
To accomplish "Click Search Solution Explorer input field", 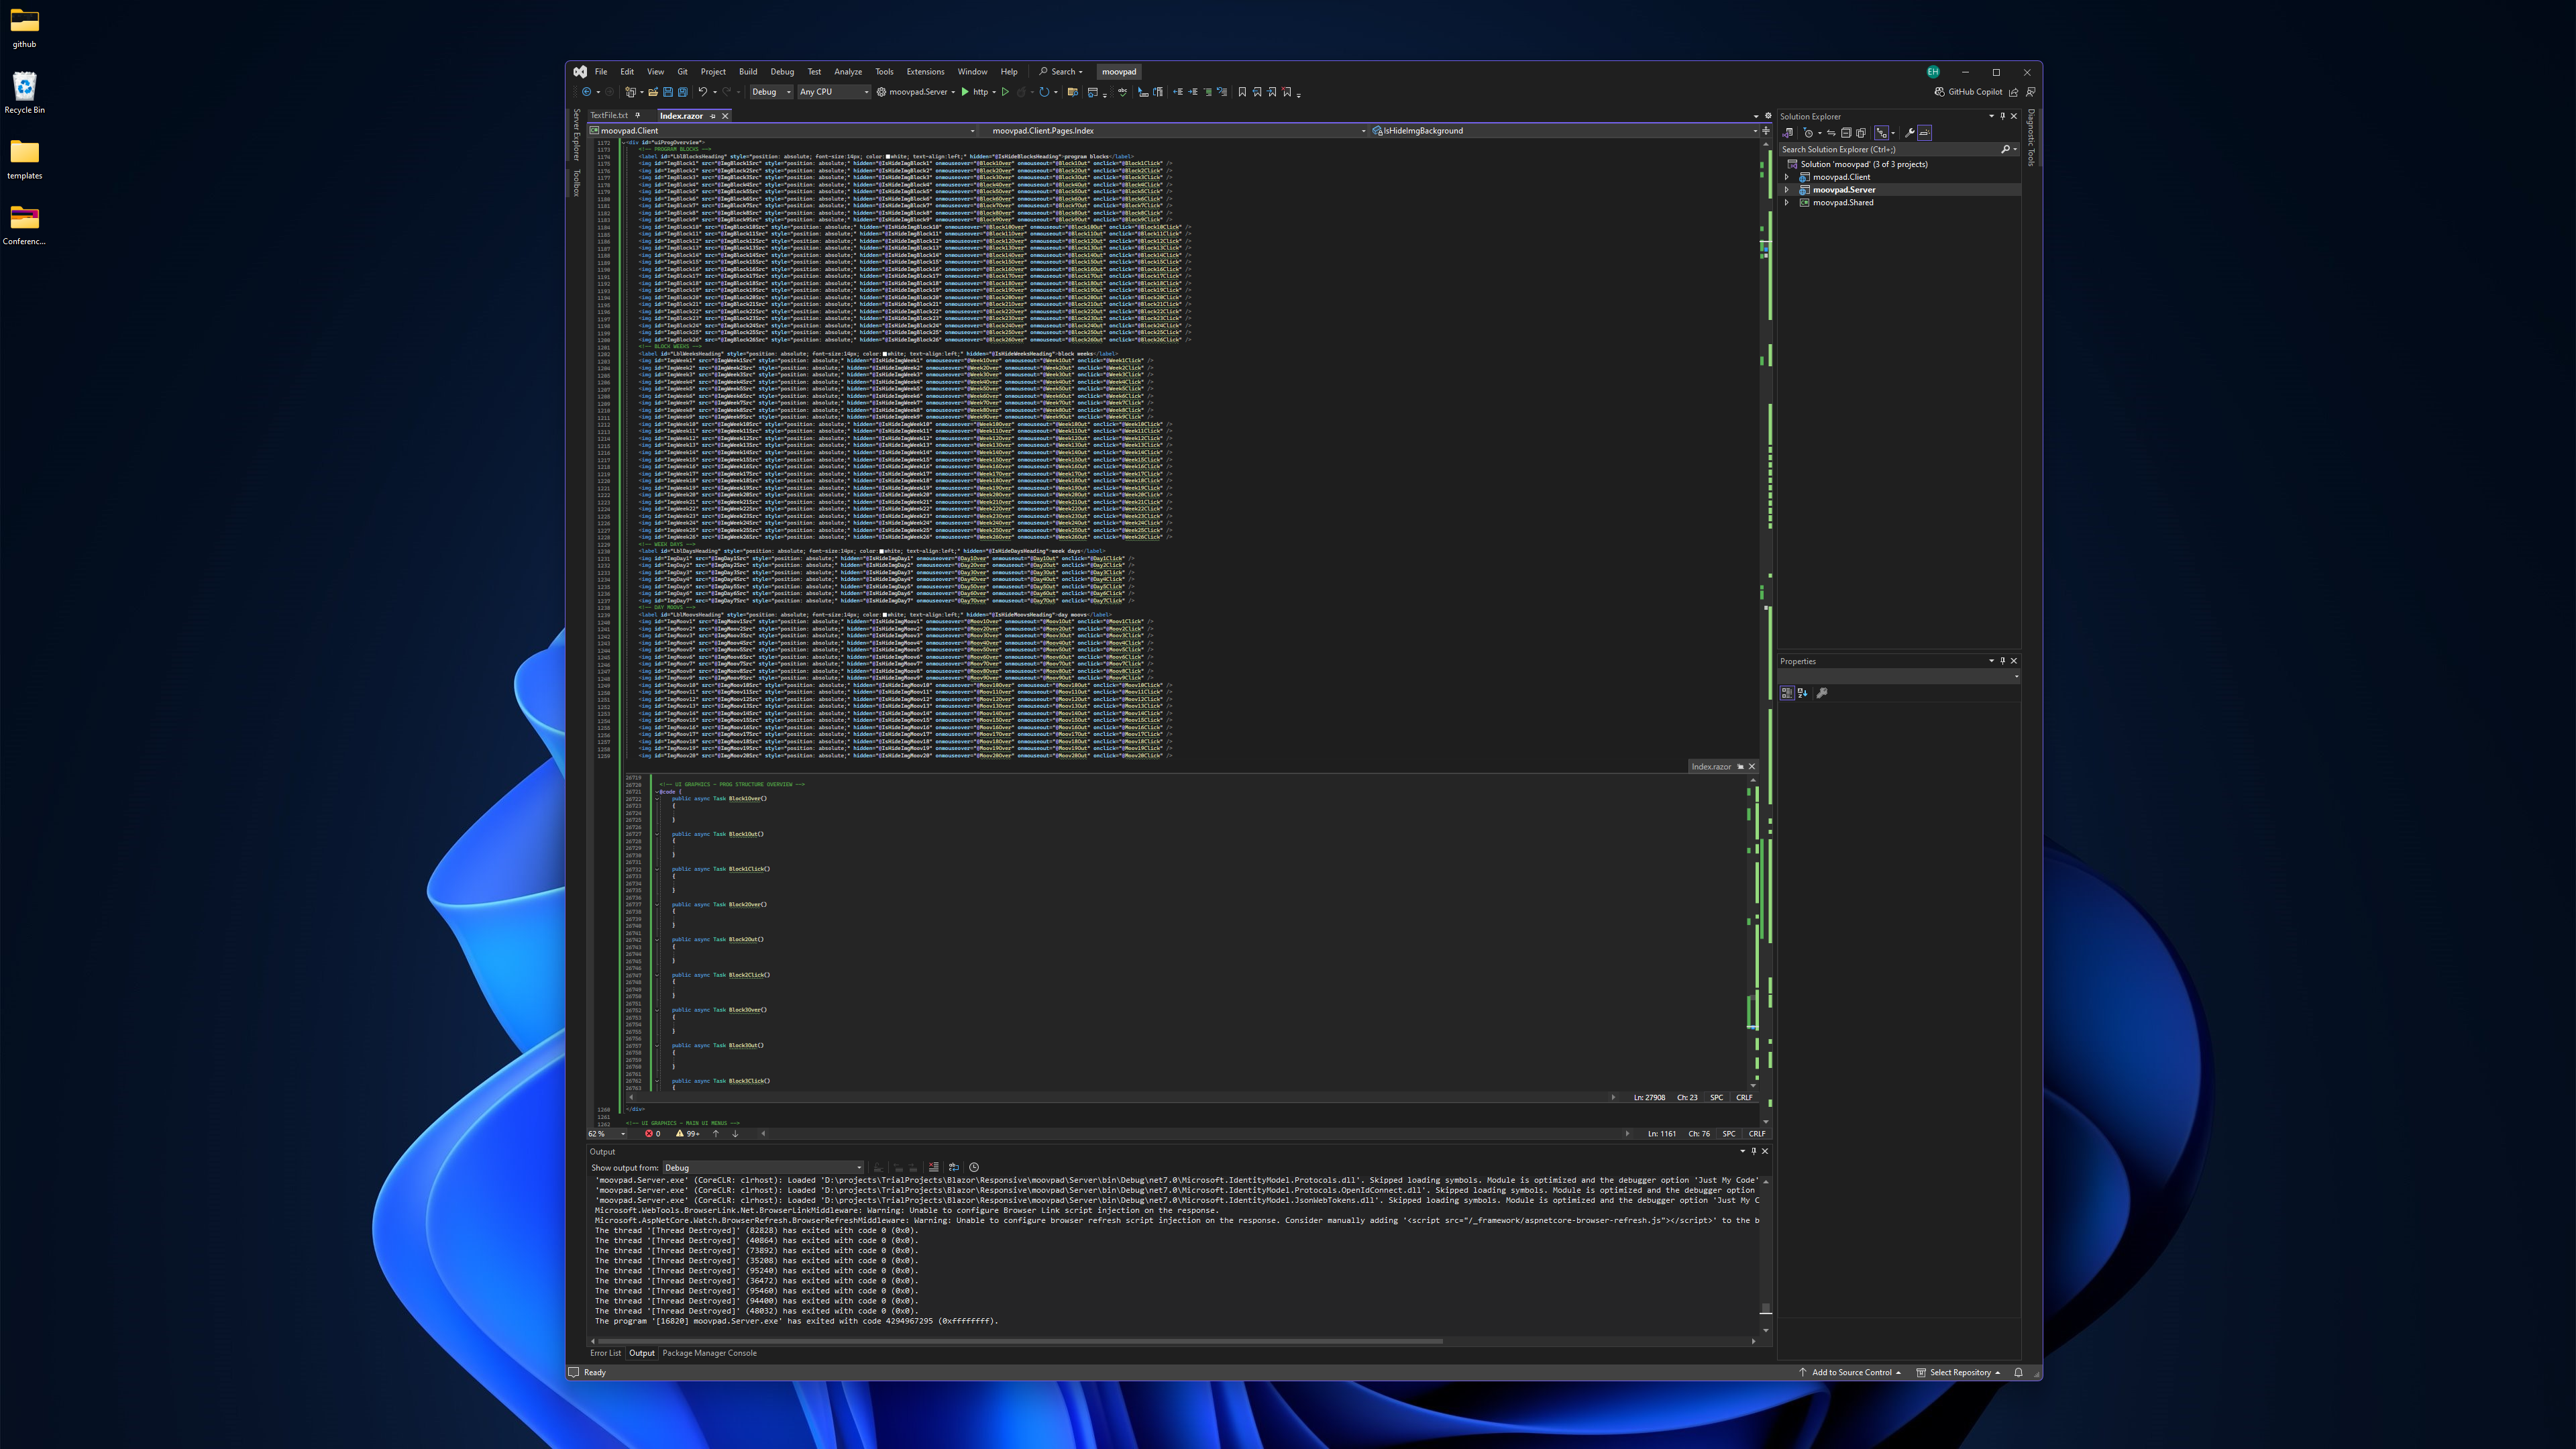I will pyautogui.click(x=1889, y=149).
